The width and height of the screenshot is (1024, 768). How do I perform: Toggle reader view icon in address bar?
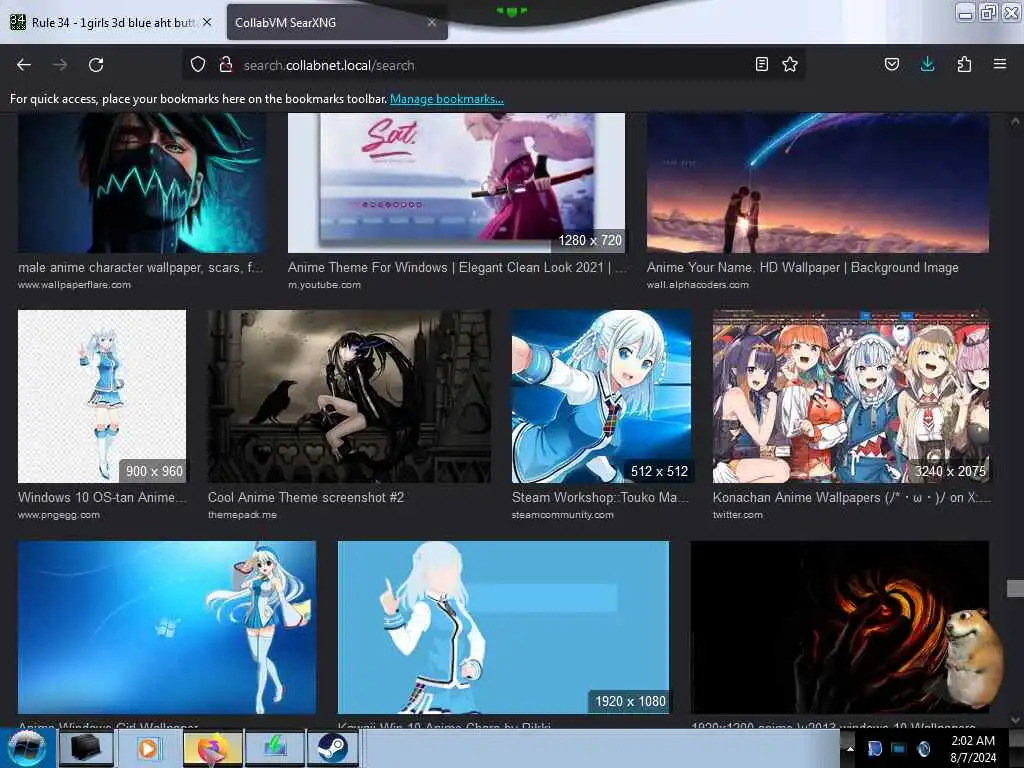tap(761, 64)
